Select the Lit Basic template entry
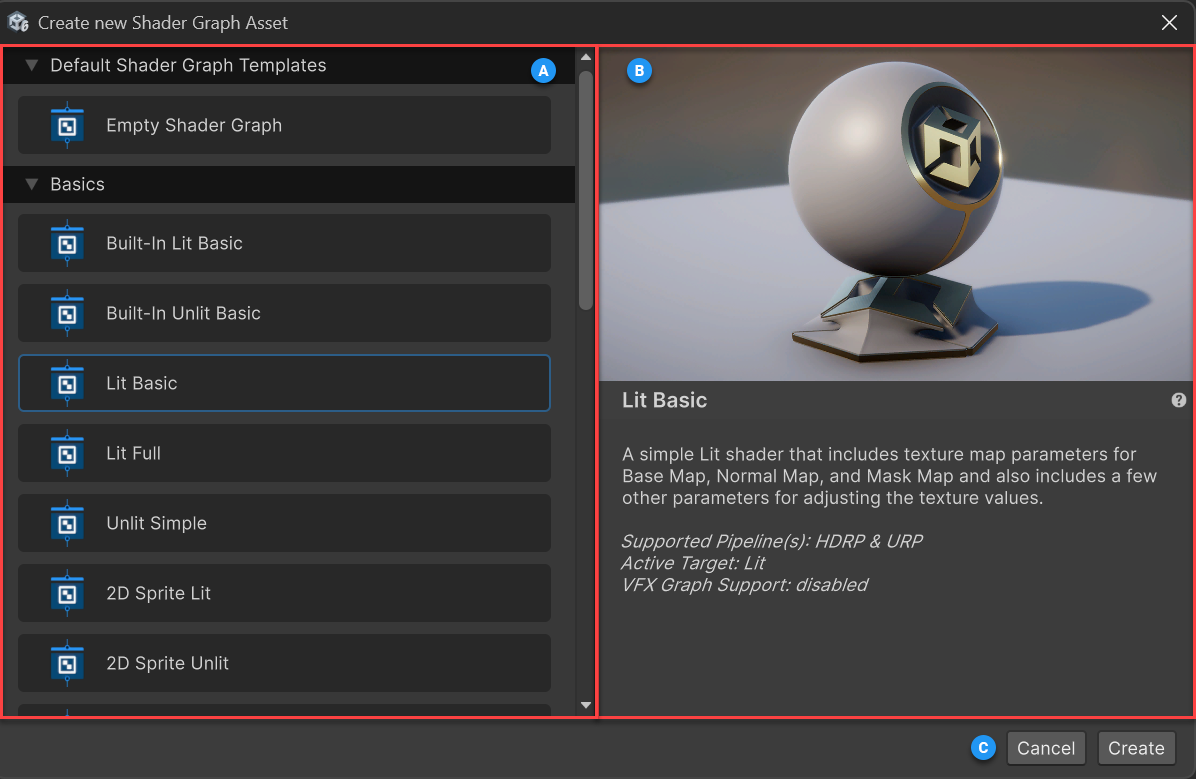 tap(284, 383)
